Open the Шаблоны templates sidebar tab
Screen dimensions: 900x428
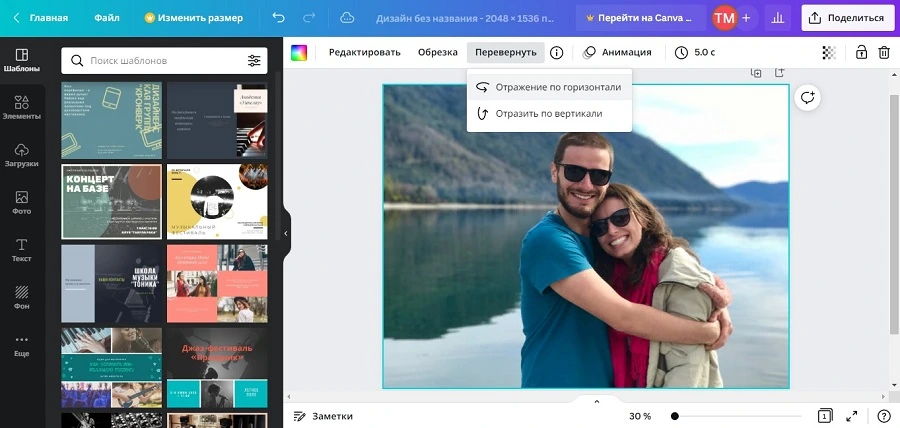(21, 61)
